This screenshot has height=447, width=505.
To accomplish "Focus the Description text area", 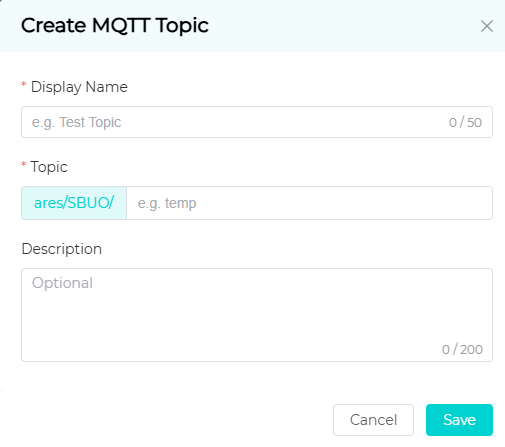I will coord(257,315).
